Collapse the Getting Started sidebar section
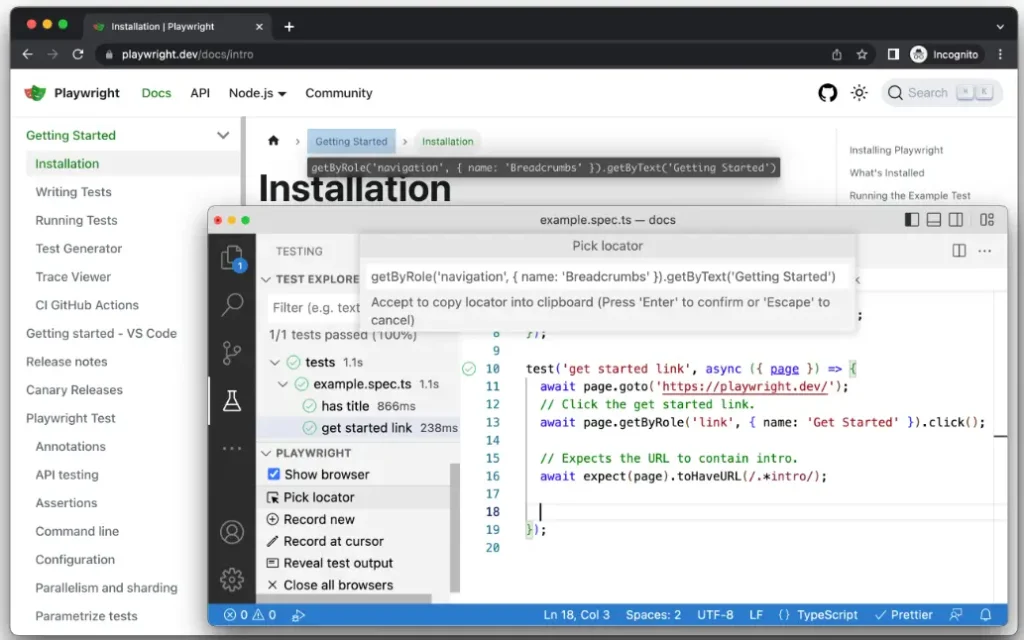 click(x=223, y=135)
